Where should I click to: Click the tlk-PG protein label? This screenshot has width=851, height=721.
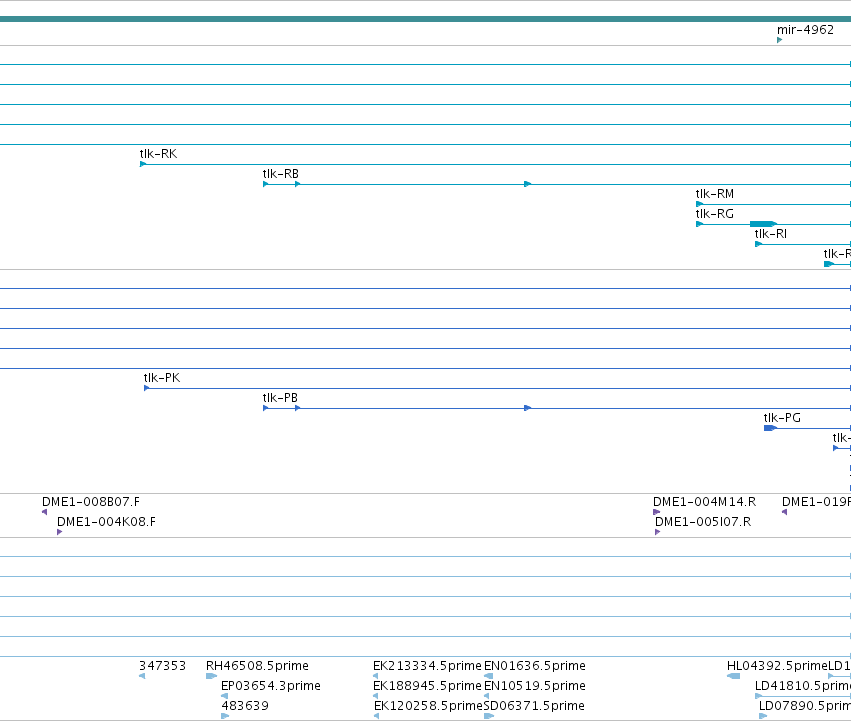pyautogui.click(x=782, y=418)
